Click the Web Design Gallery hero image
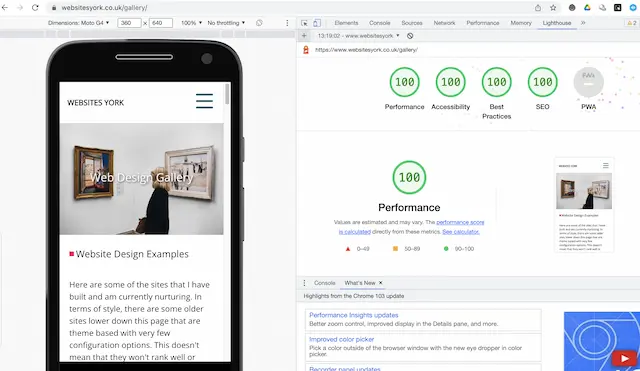640x371 pixels. [x=142, y=179]
